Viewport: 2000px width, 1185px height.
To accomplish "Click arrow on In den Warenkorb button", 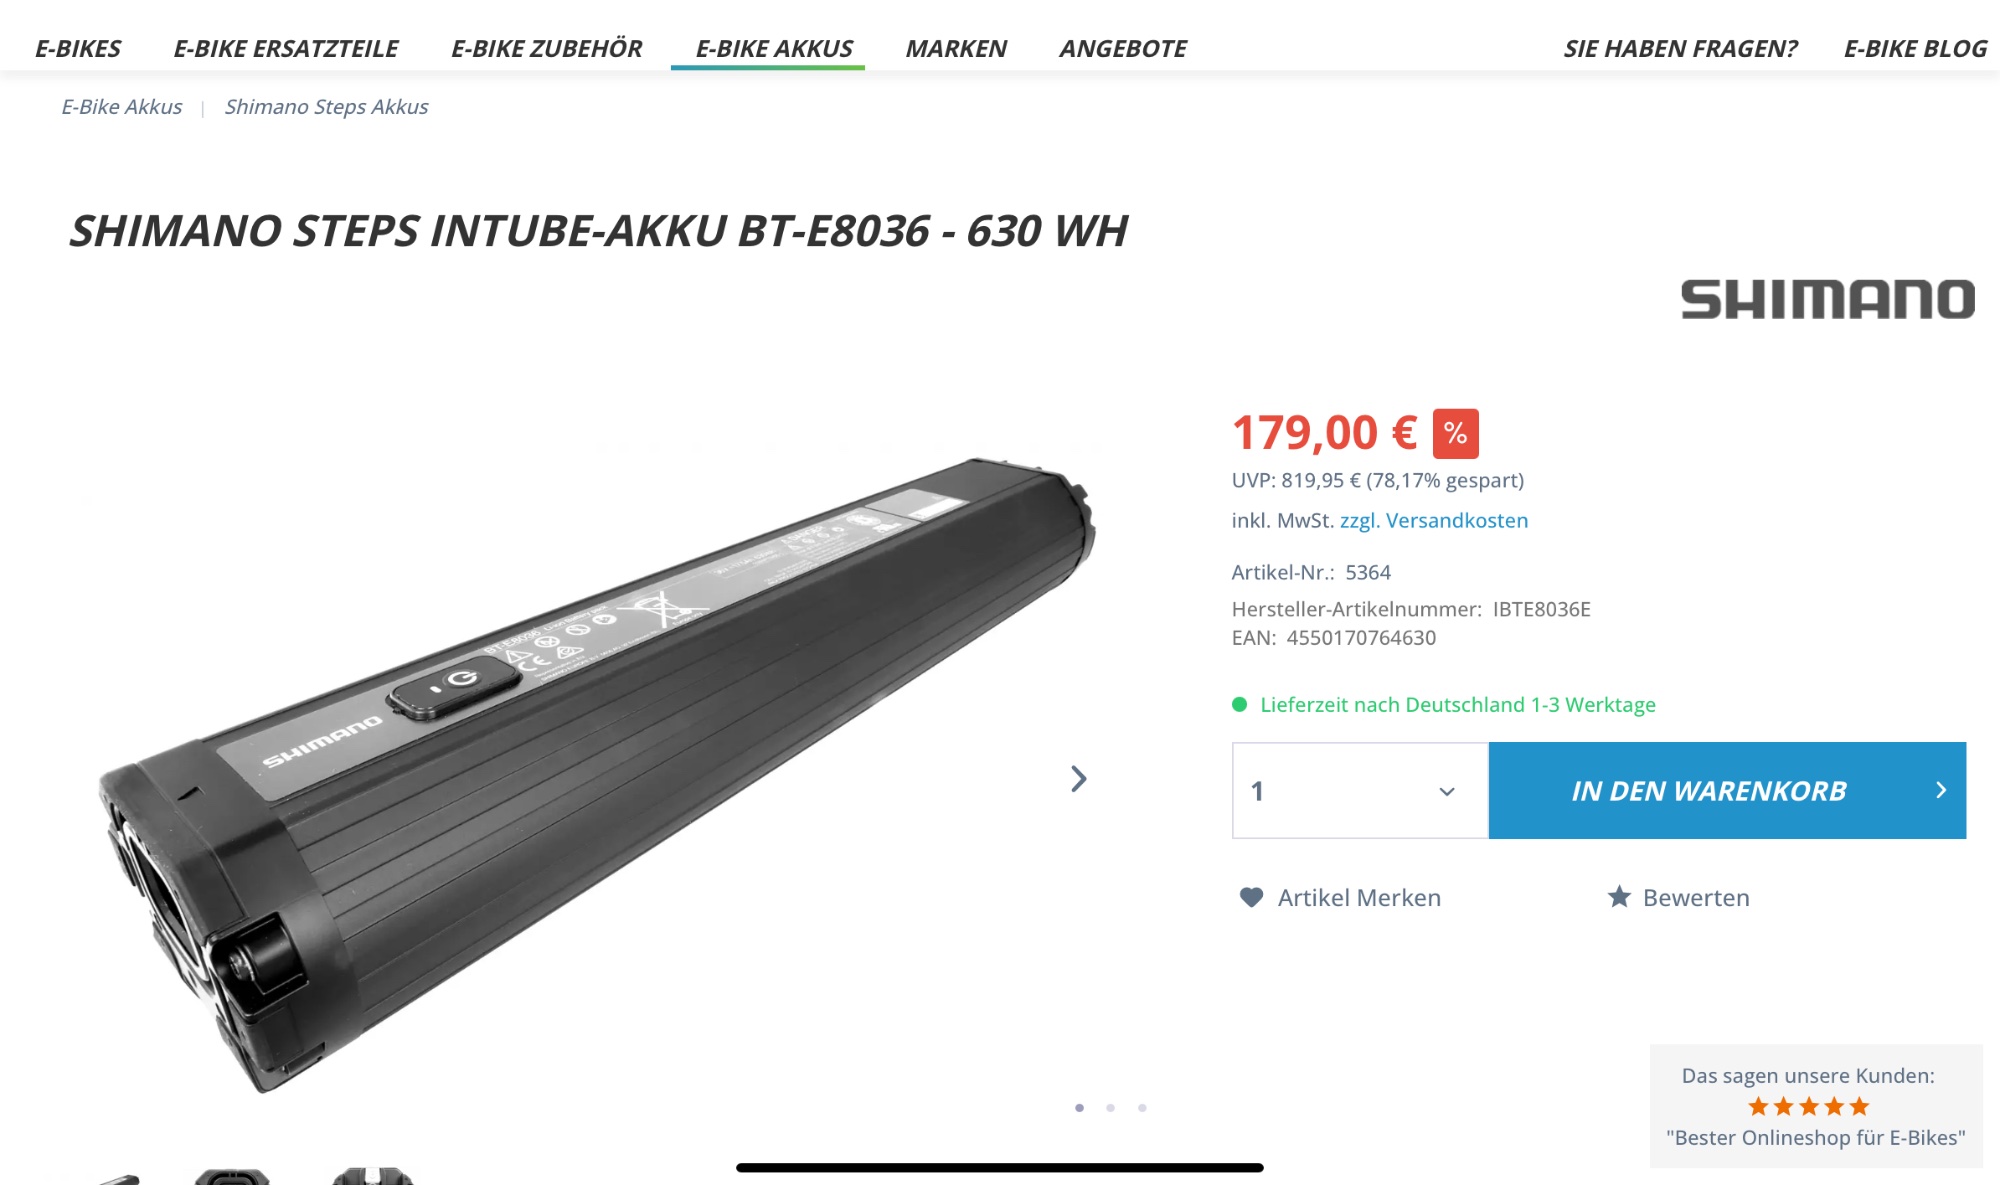I will tap(1941, 790).
